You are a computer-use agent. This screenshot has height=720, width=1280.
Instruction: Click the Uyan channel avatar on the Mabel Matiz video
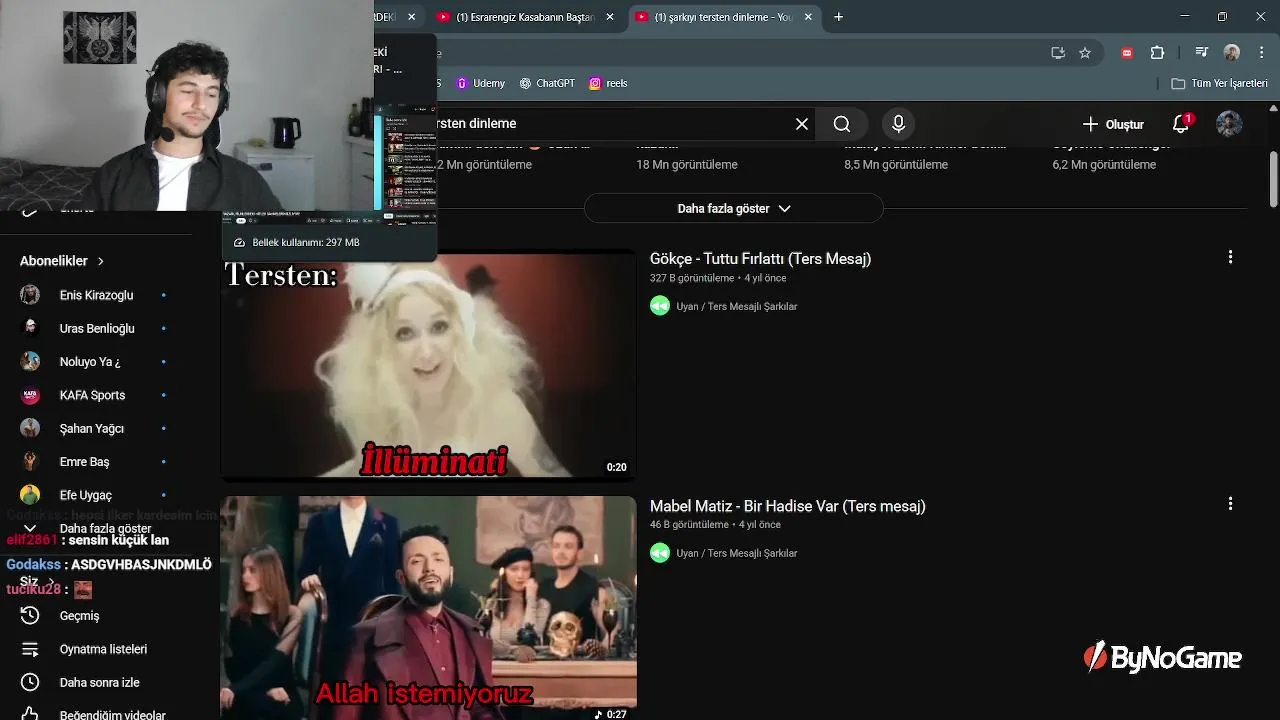(660, 553)
